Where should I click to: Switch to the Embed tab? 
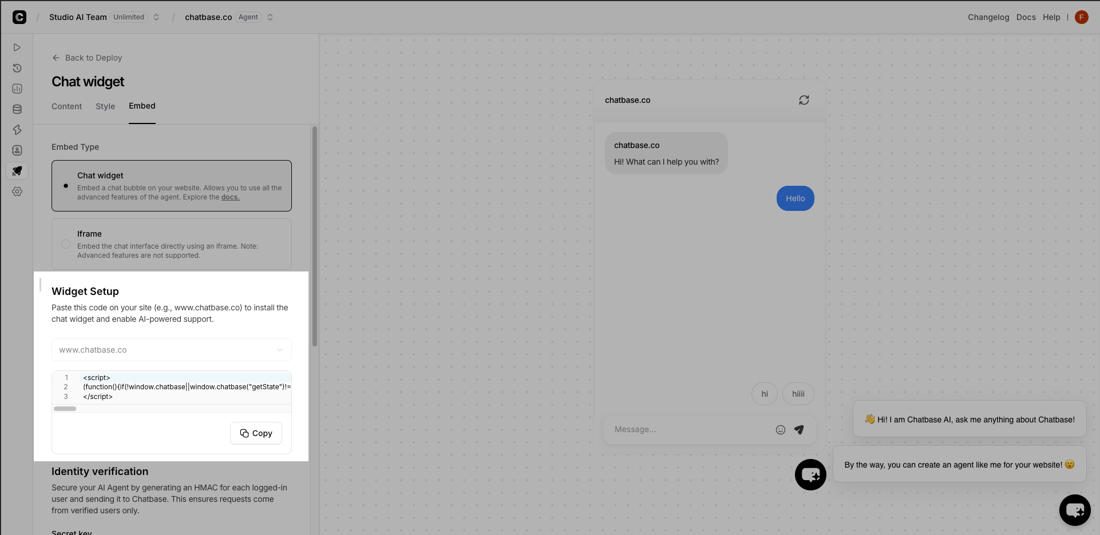point(142,106)
